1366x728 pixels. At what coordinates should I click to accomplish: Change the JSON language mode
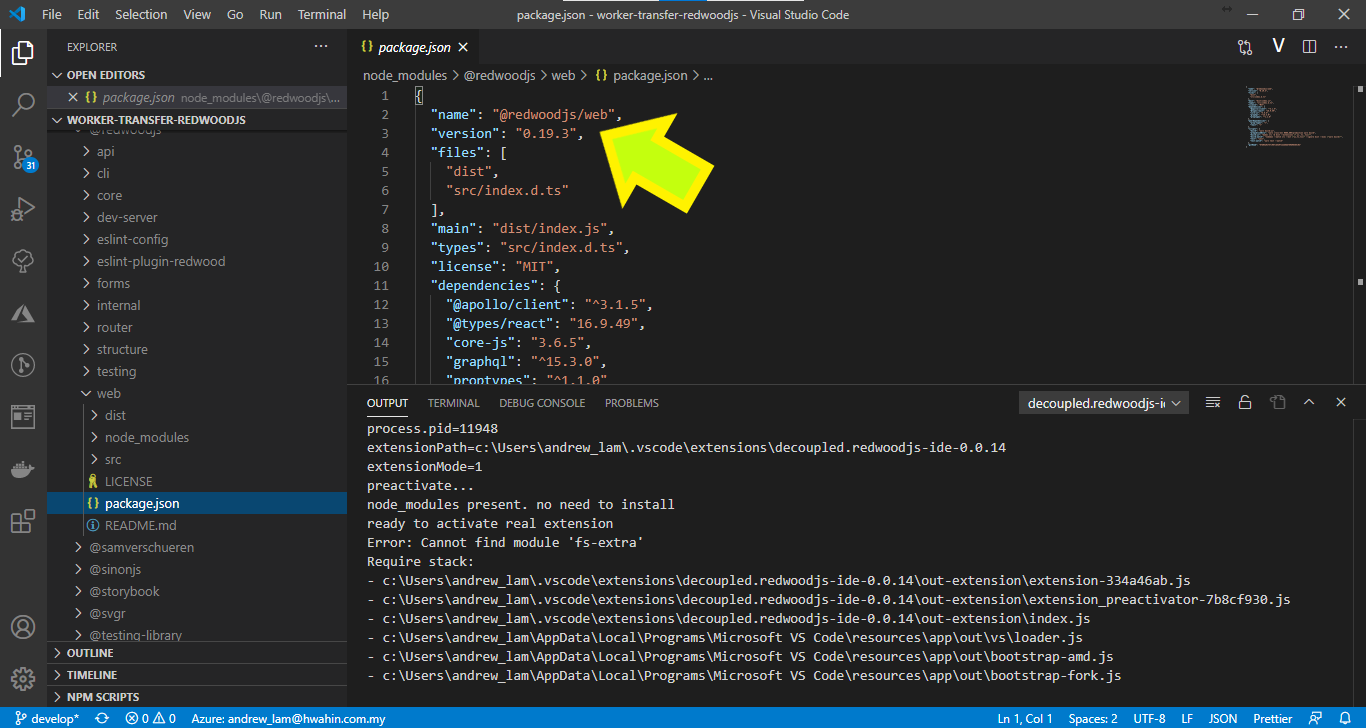click(1223, 718)
